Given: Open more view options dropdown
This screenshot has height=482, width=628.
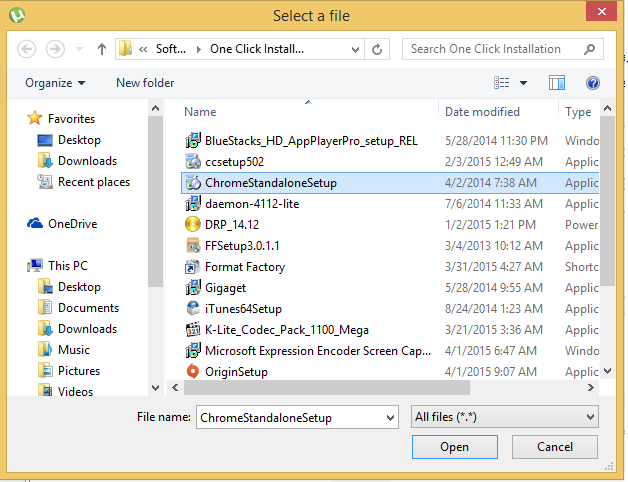Looking at the screenshot, I should 523,83.
